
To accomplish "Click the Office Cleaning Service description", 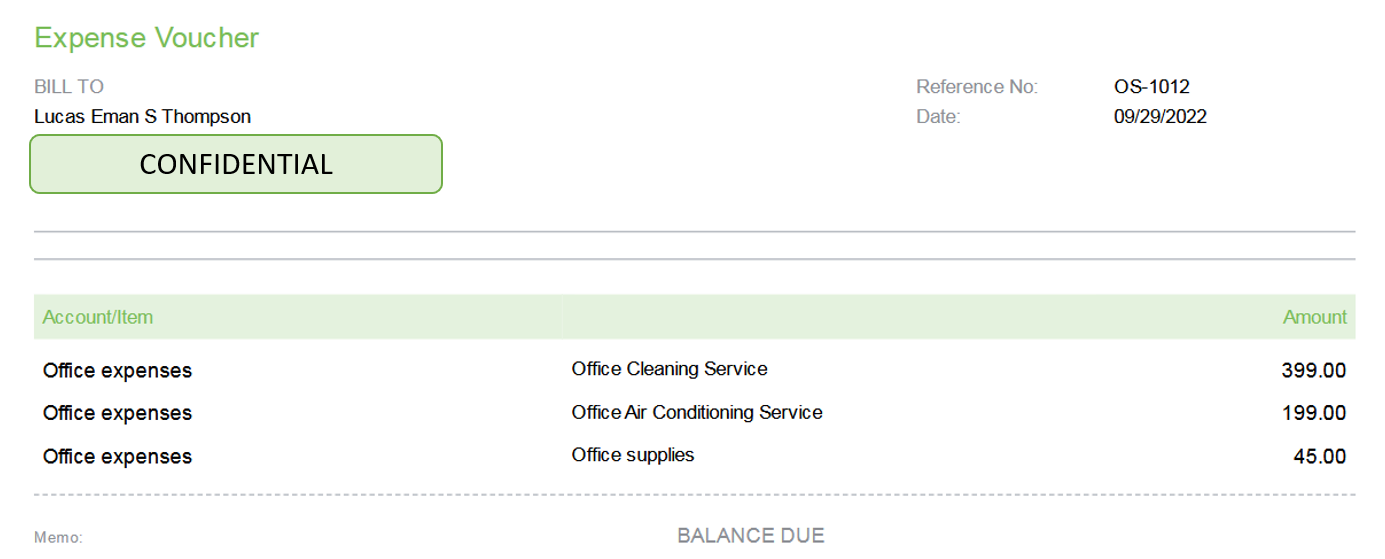I will pyautogui.click(x=669, y=369).
